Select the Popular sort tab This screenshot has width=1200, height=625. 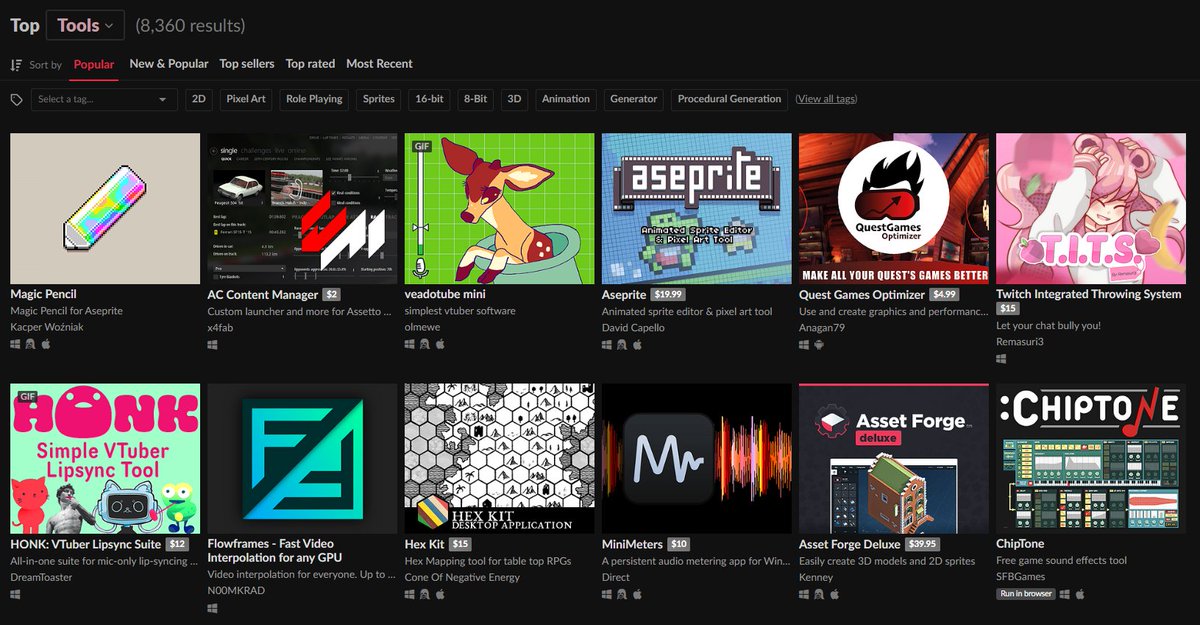94,64
